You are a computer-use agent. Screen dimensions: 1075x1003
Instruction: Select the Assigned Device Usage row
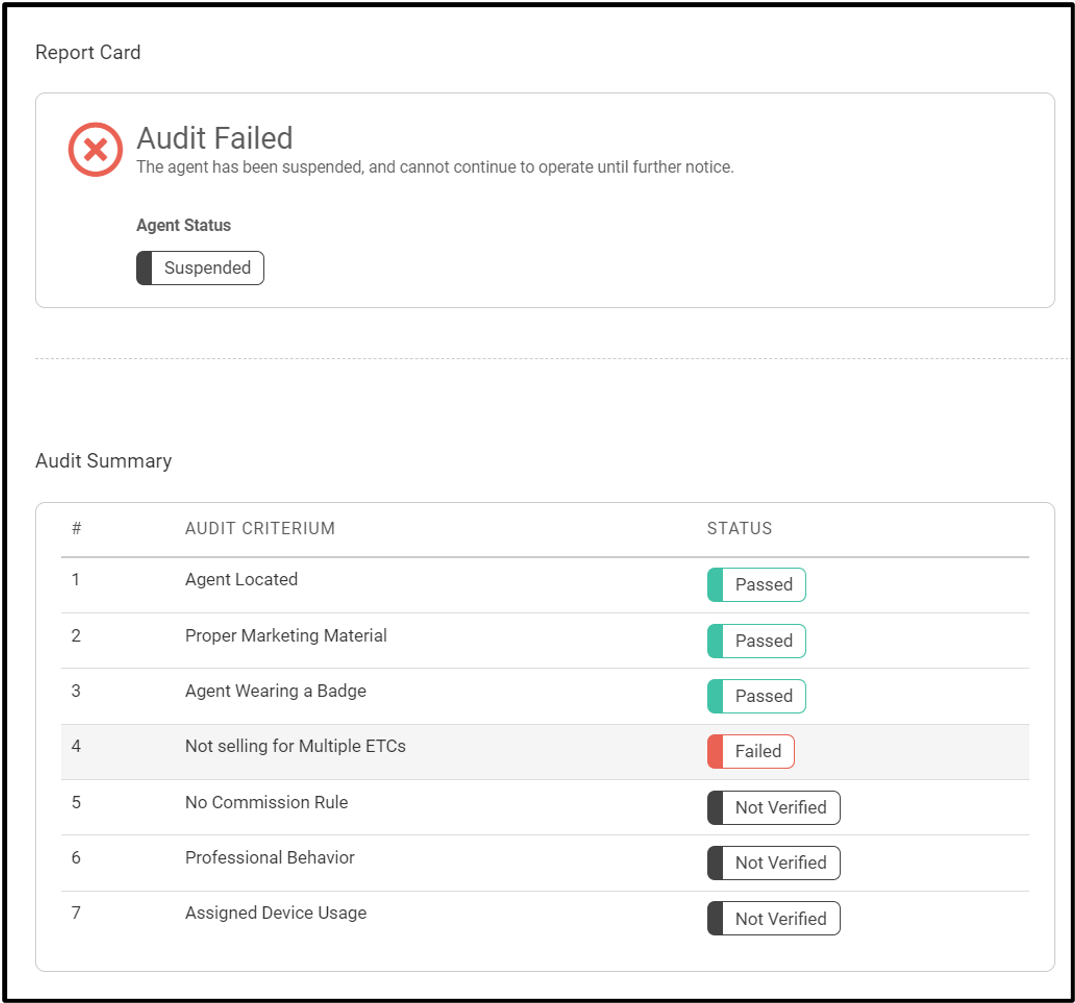[545, 919]
